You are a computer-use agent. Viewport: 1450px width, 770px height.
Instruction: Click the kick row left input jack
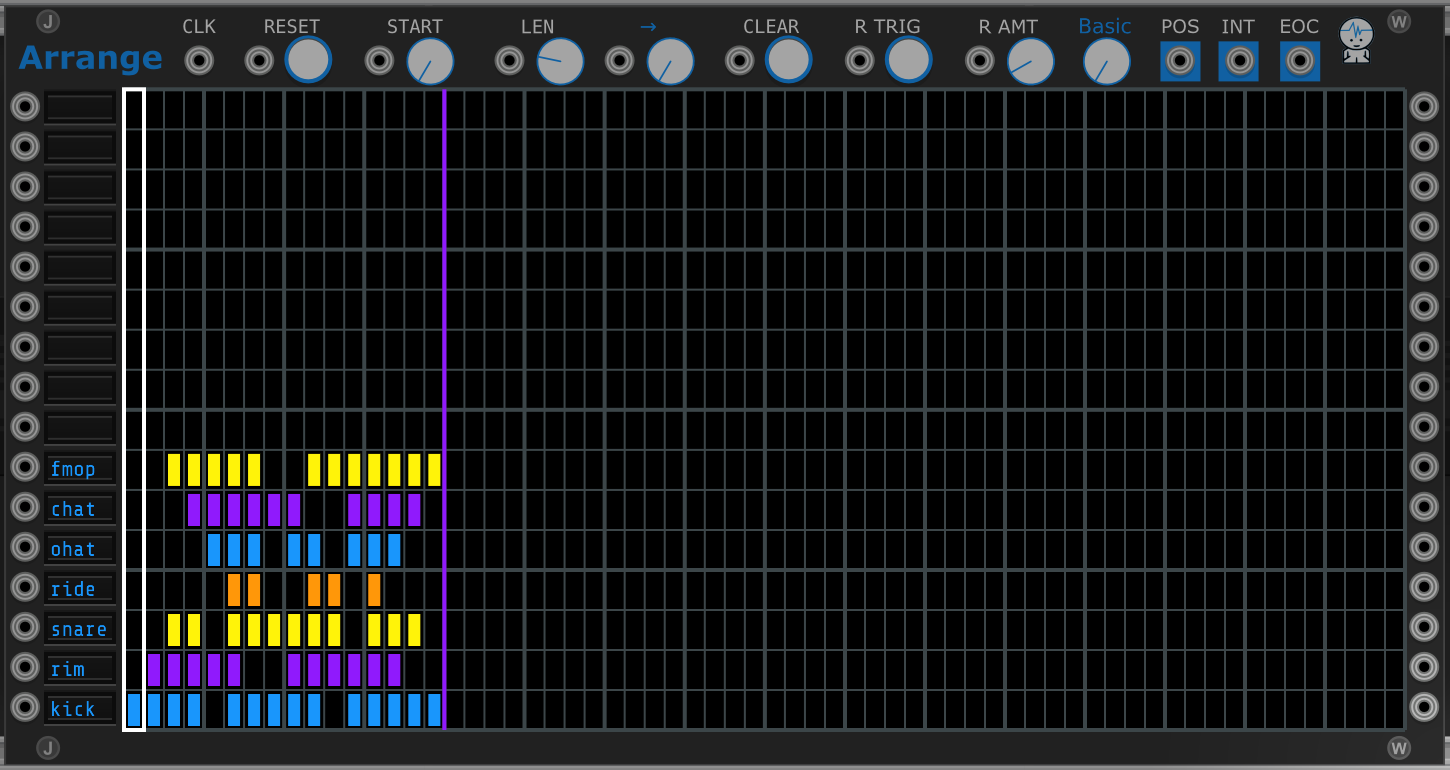tap(25, 708)
